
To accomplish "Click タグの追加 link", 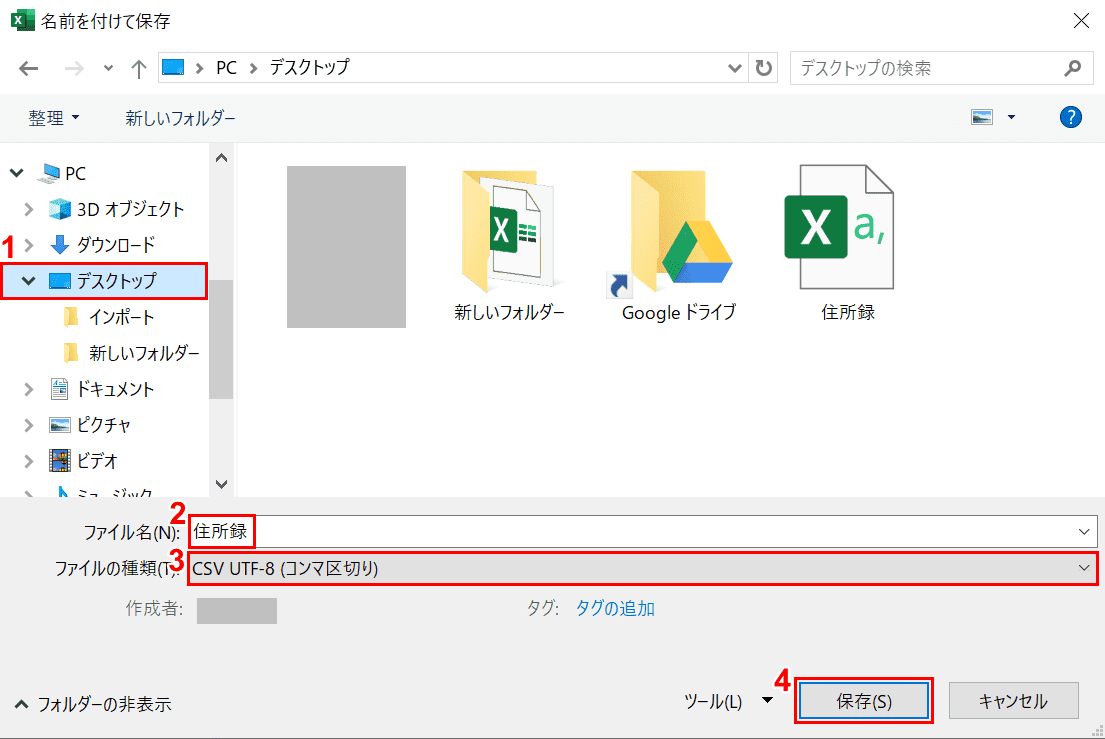I will click(615, 608).
